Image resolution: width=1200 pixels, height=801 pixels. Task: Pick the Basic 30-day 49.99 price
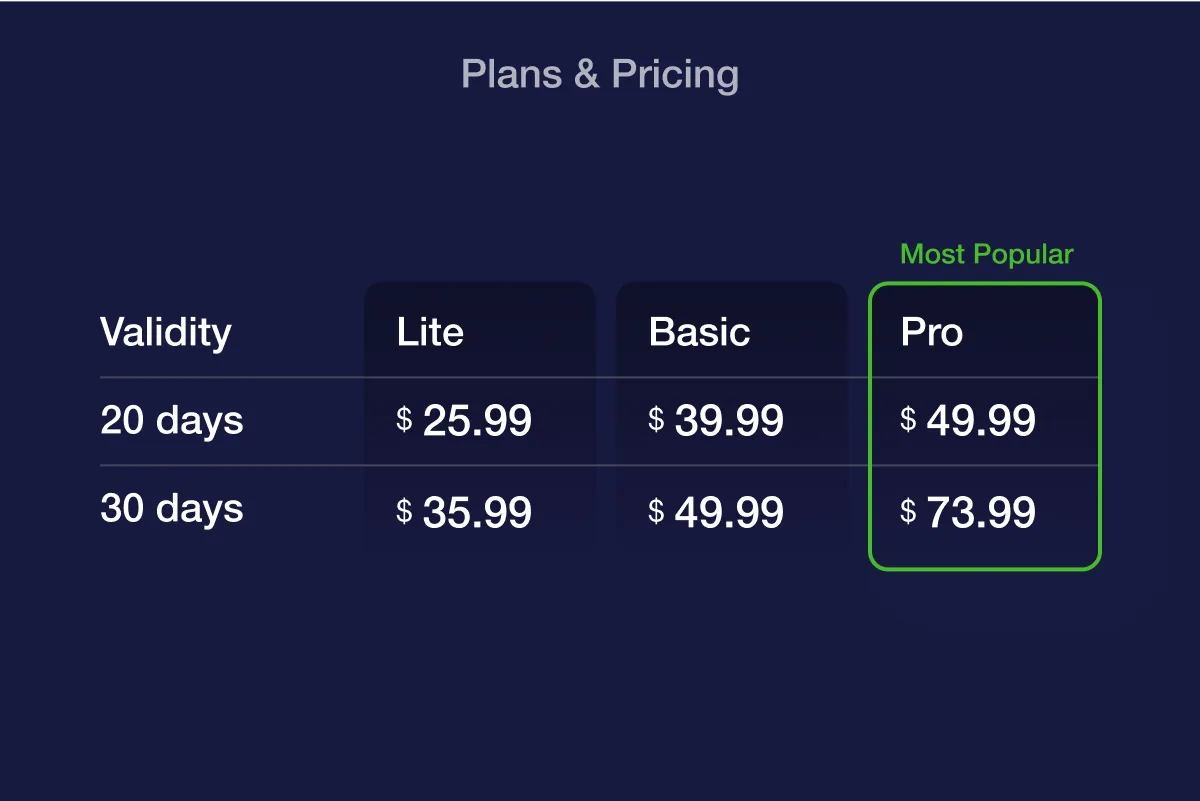729,513
